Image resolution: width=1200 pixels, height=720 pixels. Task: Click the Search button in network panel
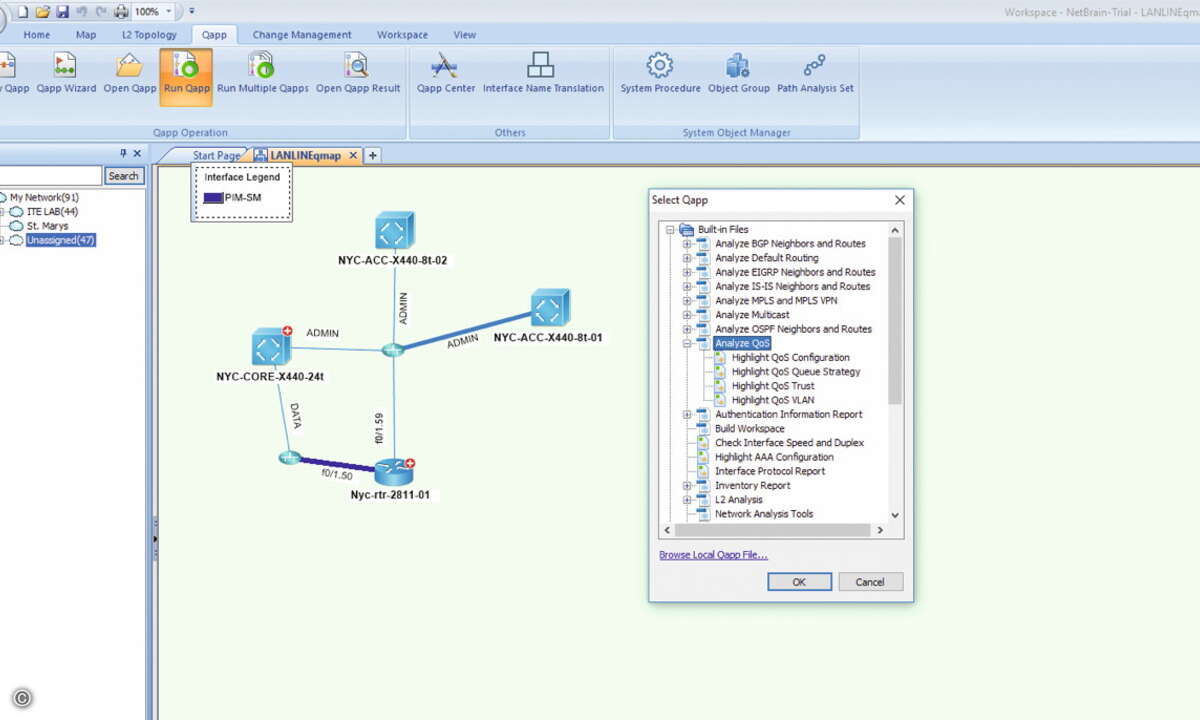click(124, 176)
